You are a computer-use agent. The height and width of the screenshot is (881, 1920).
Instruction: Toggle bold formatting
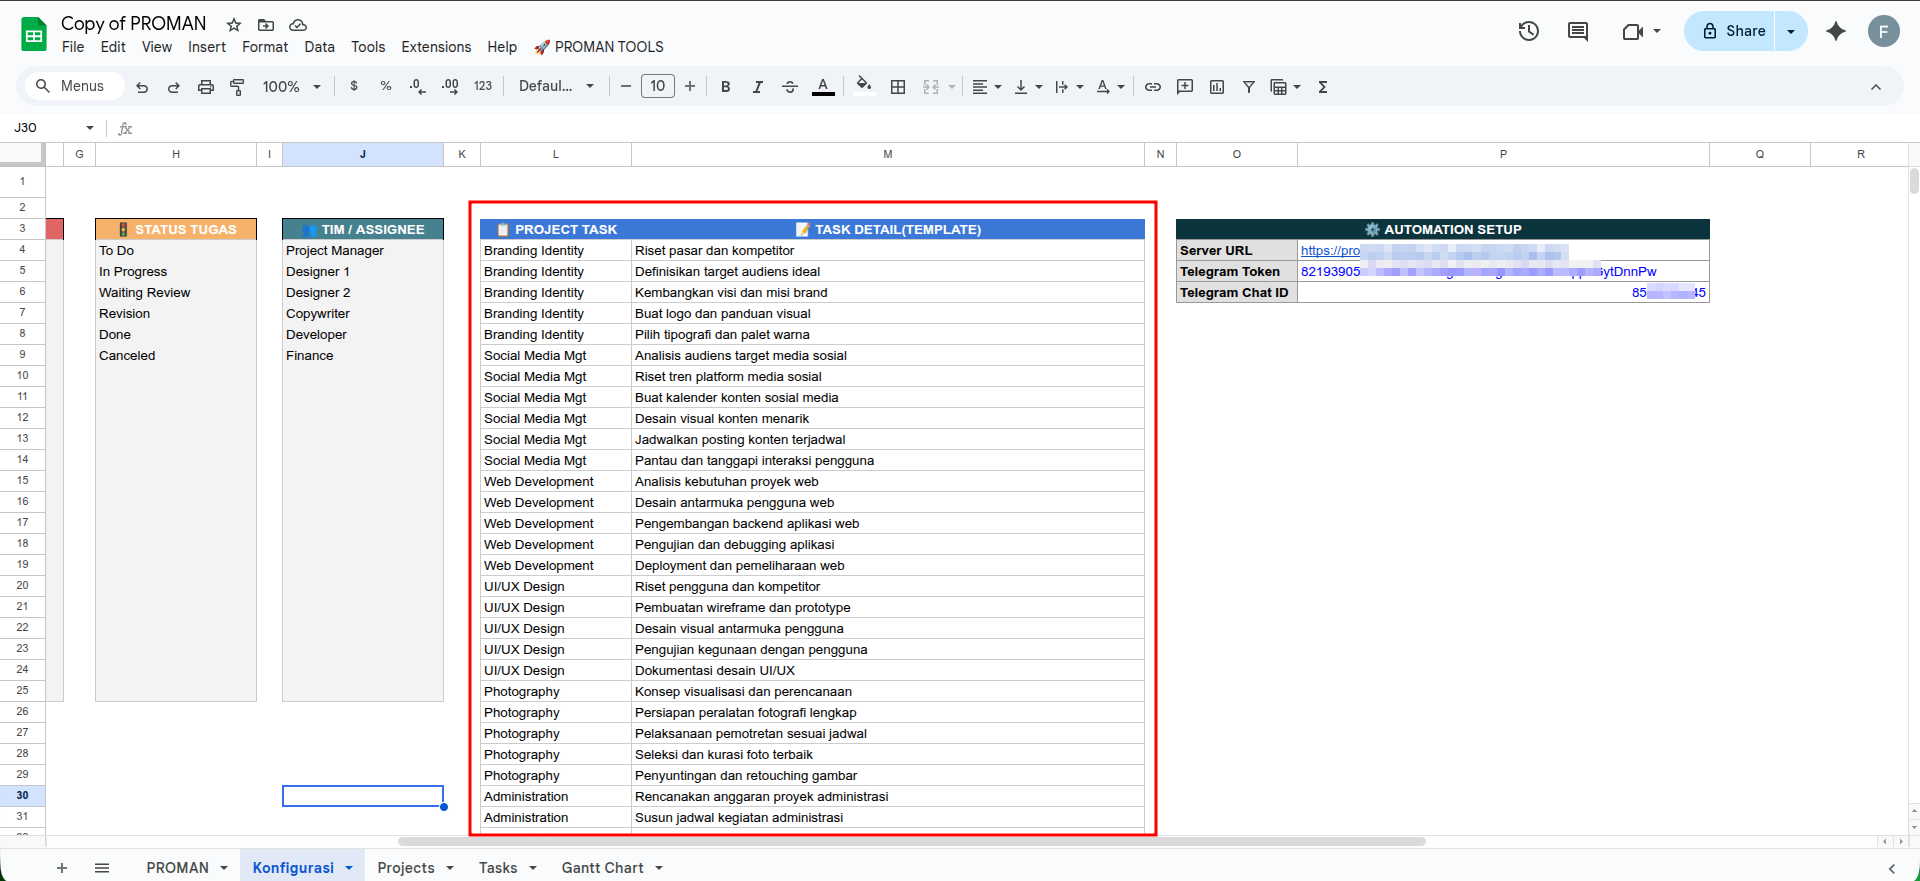point(725,87)
